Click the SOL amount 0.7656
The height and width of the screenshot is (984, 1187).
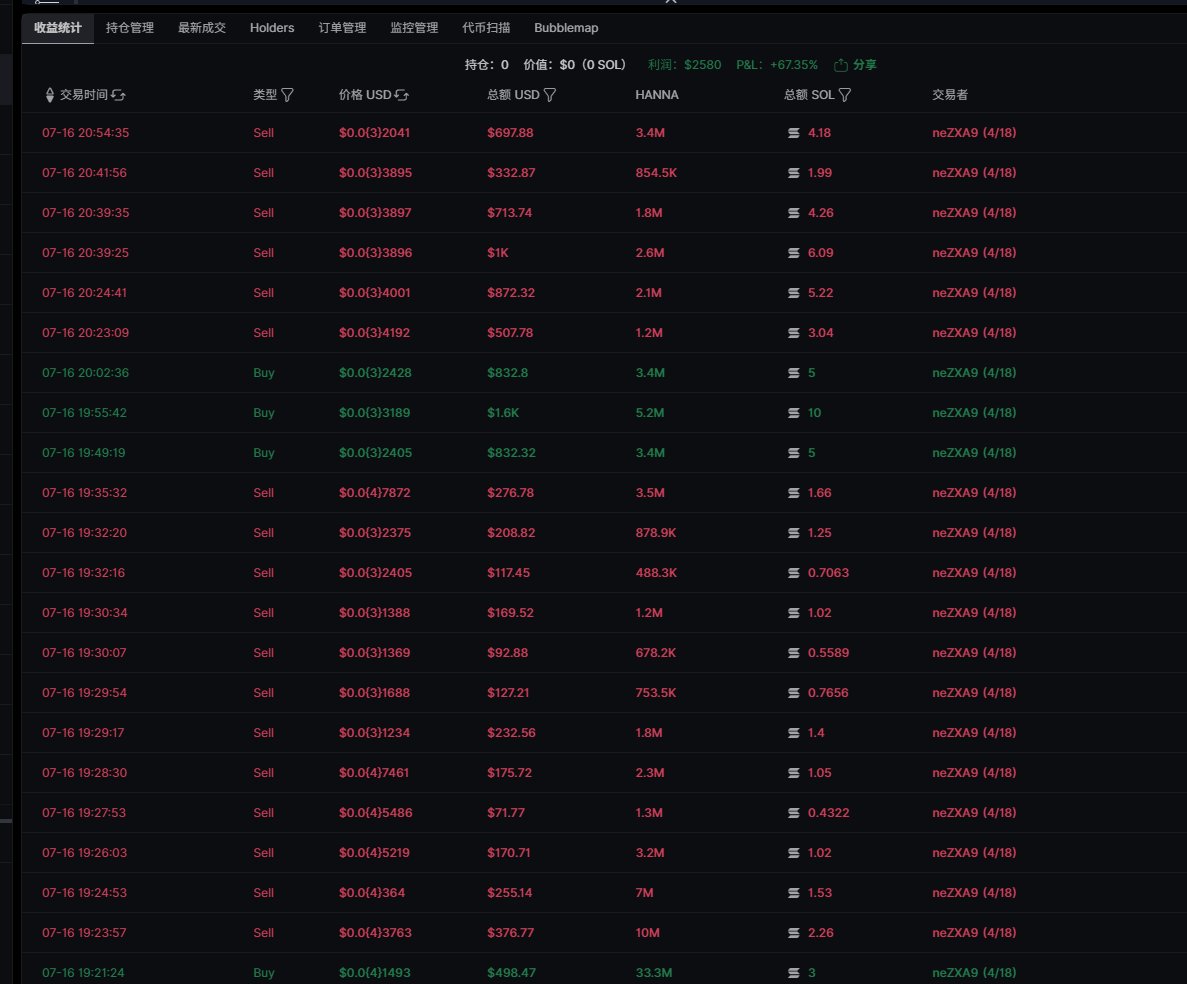828,693
